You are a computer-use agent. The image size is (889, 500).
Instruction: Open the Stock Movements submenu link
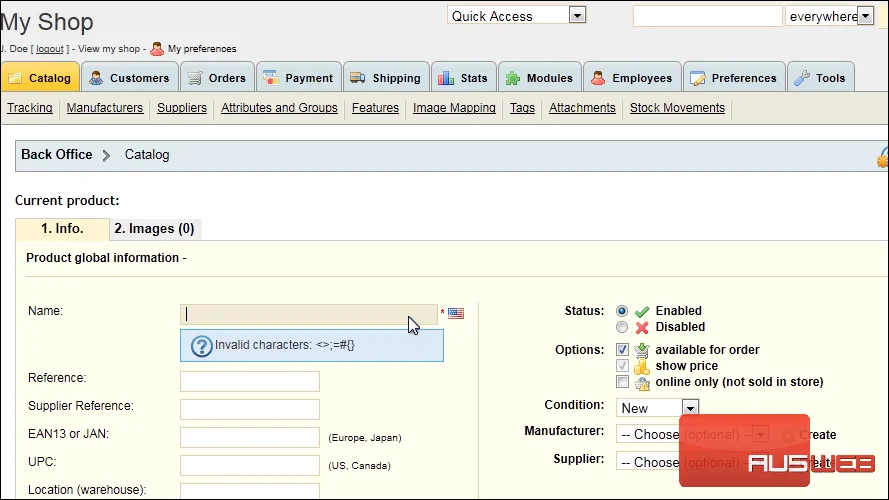pyautogui.click(x=678, y=108)
